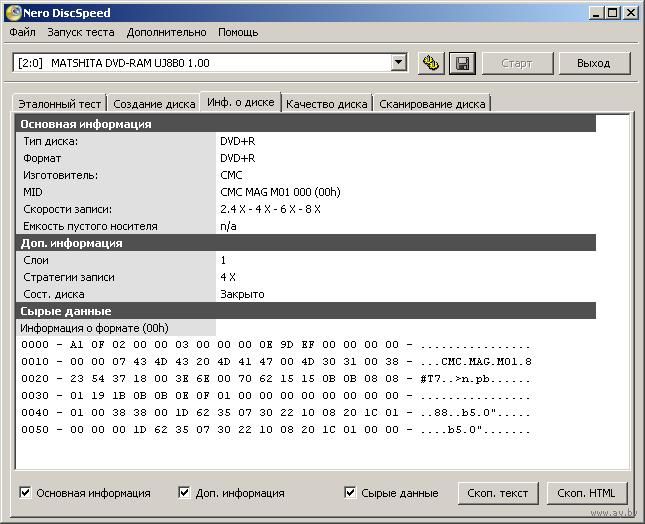Click the Стратегии записи value 4 X
Viewport: 645px width, 524px height.
pos(228,277)
